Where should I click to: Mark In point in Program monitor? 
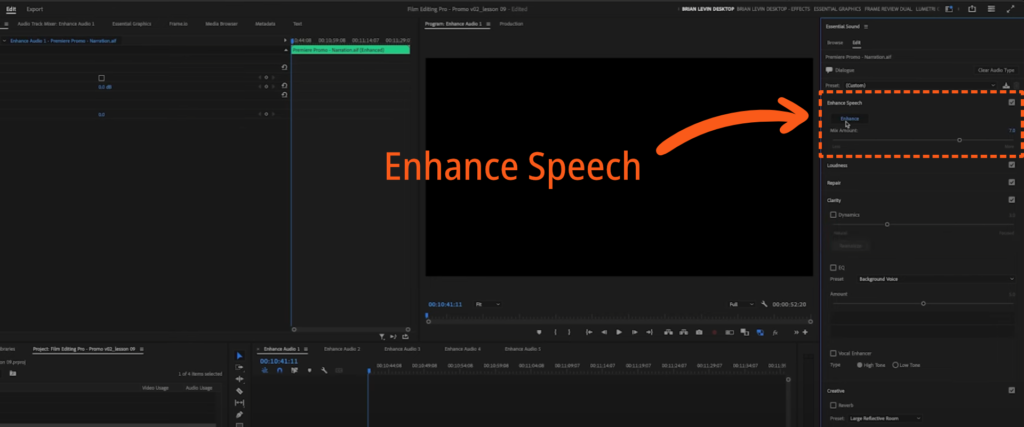coord(555,332)
